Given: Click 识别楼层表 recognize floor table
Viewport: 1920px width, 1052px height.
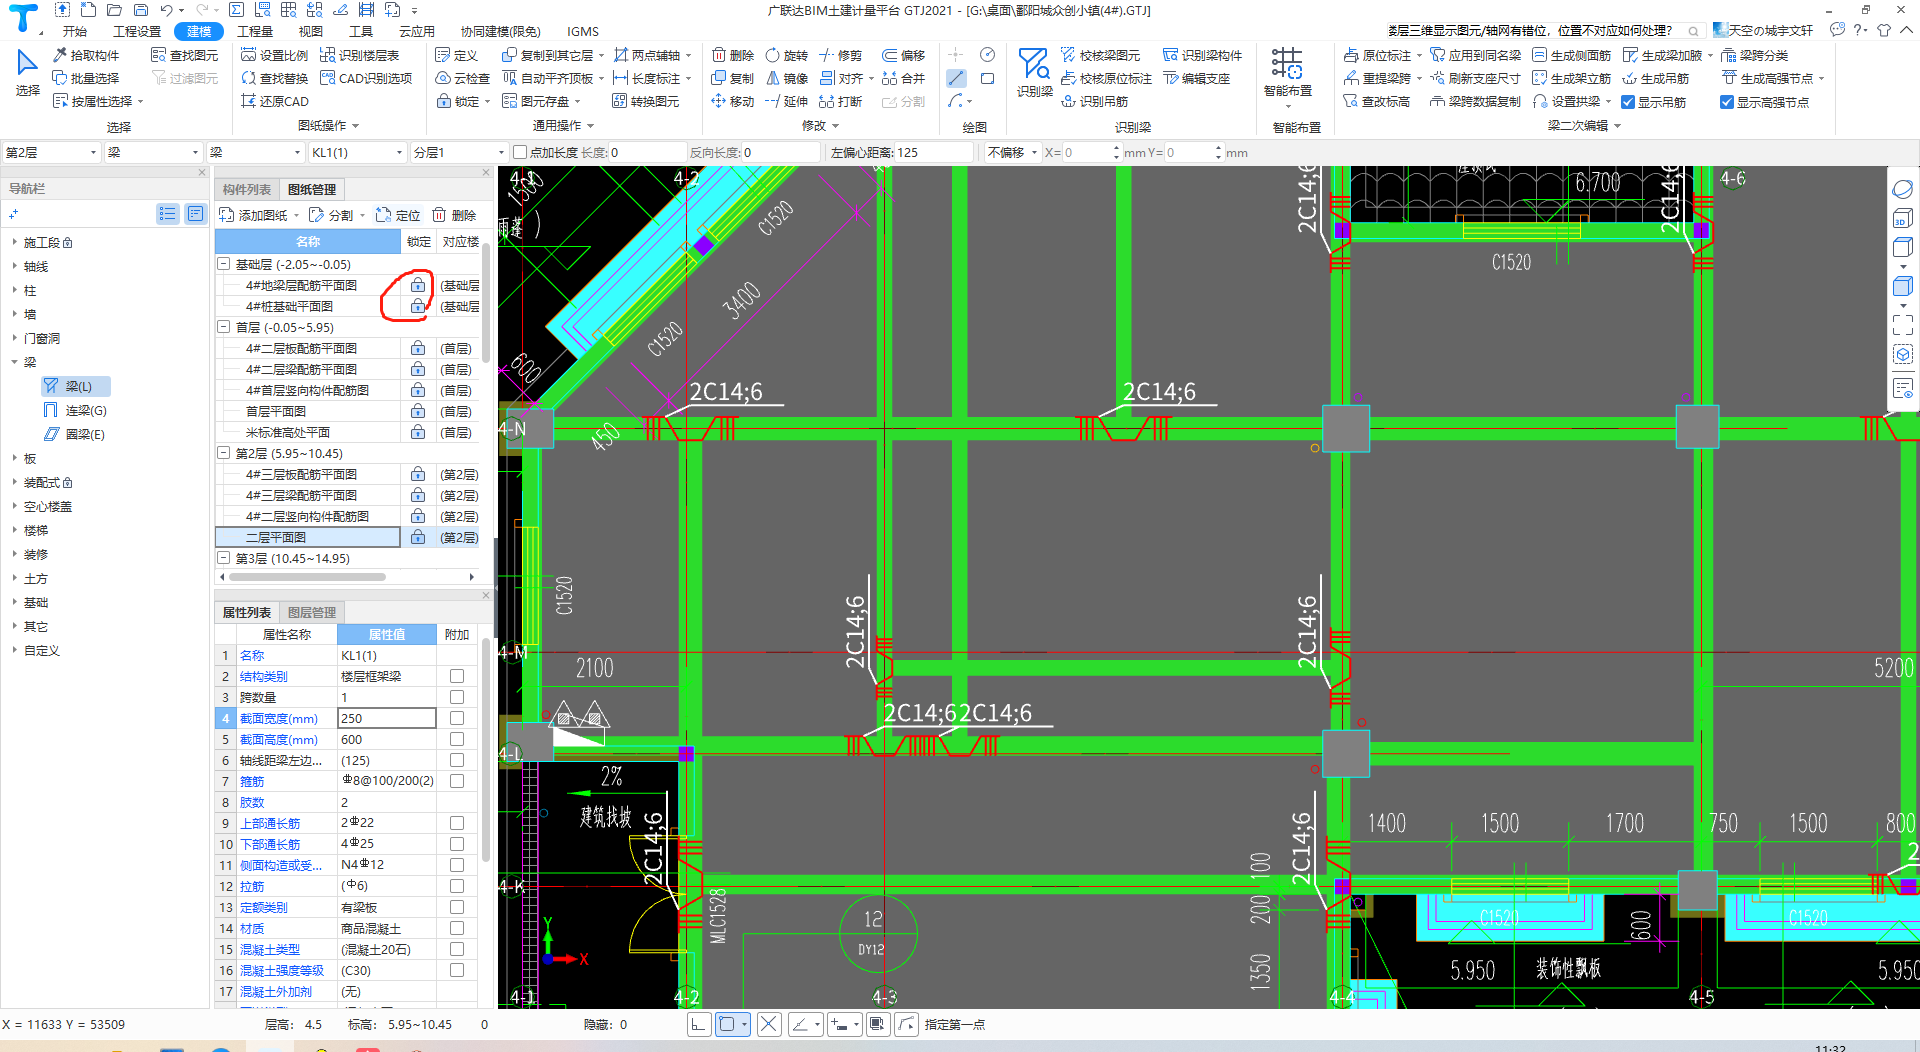Looking at the screenshot, I should tap(360, 55).
